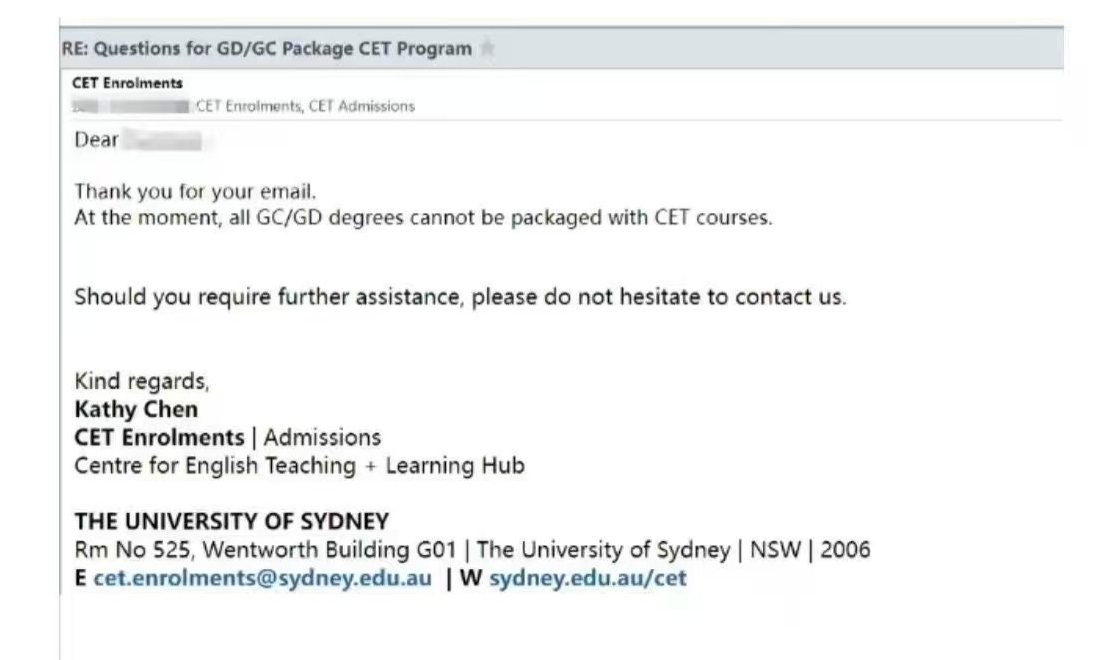Click Centre for English Teaching + Learning Hub
This screenshot has width=1108, height=660.
click(300, 466)
